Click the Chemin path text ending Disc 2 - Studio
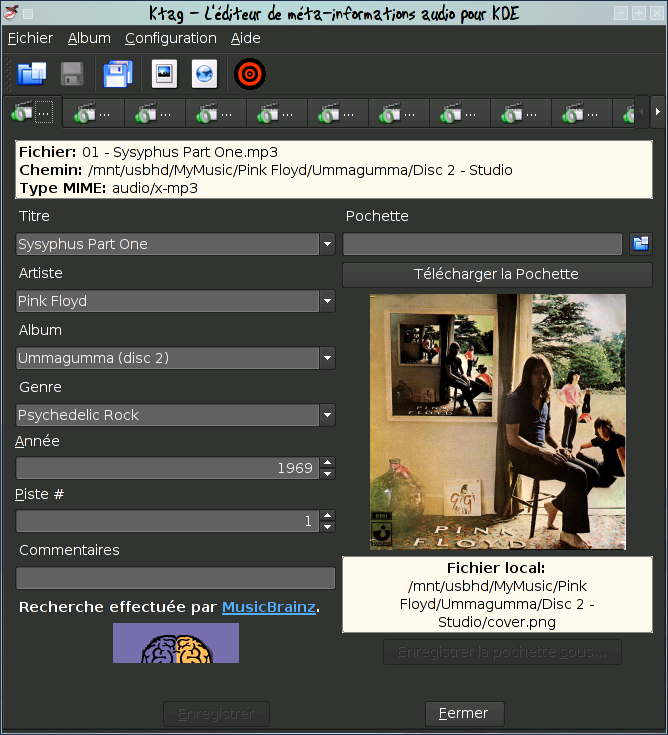668x735 pixels. tap(300, 170)
